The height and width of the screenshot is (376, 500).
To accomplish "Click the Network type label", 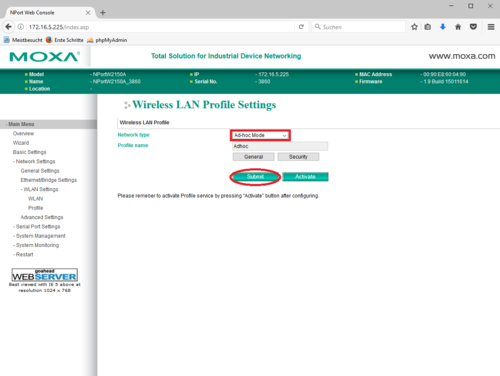I will (133, 135).
